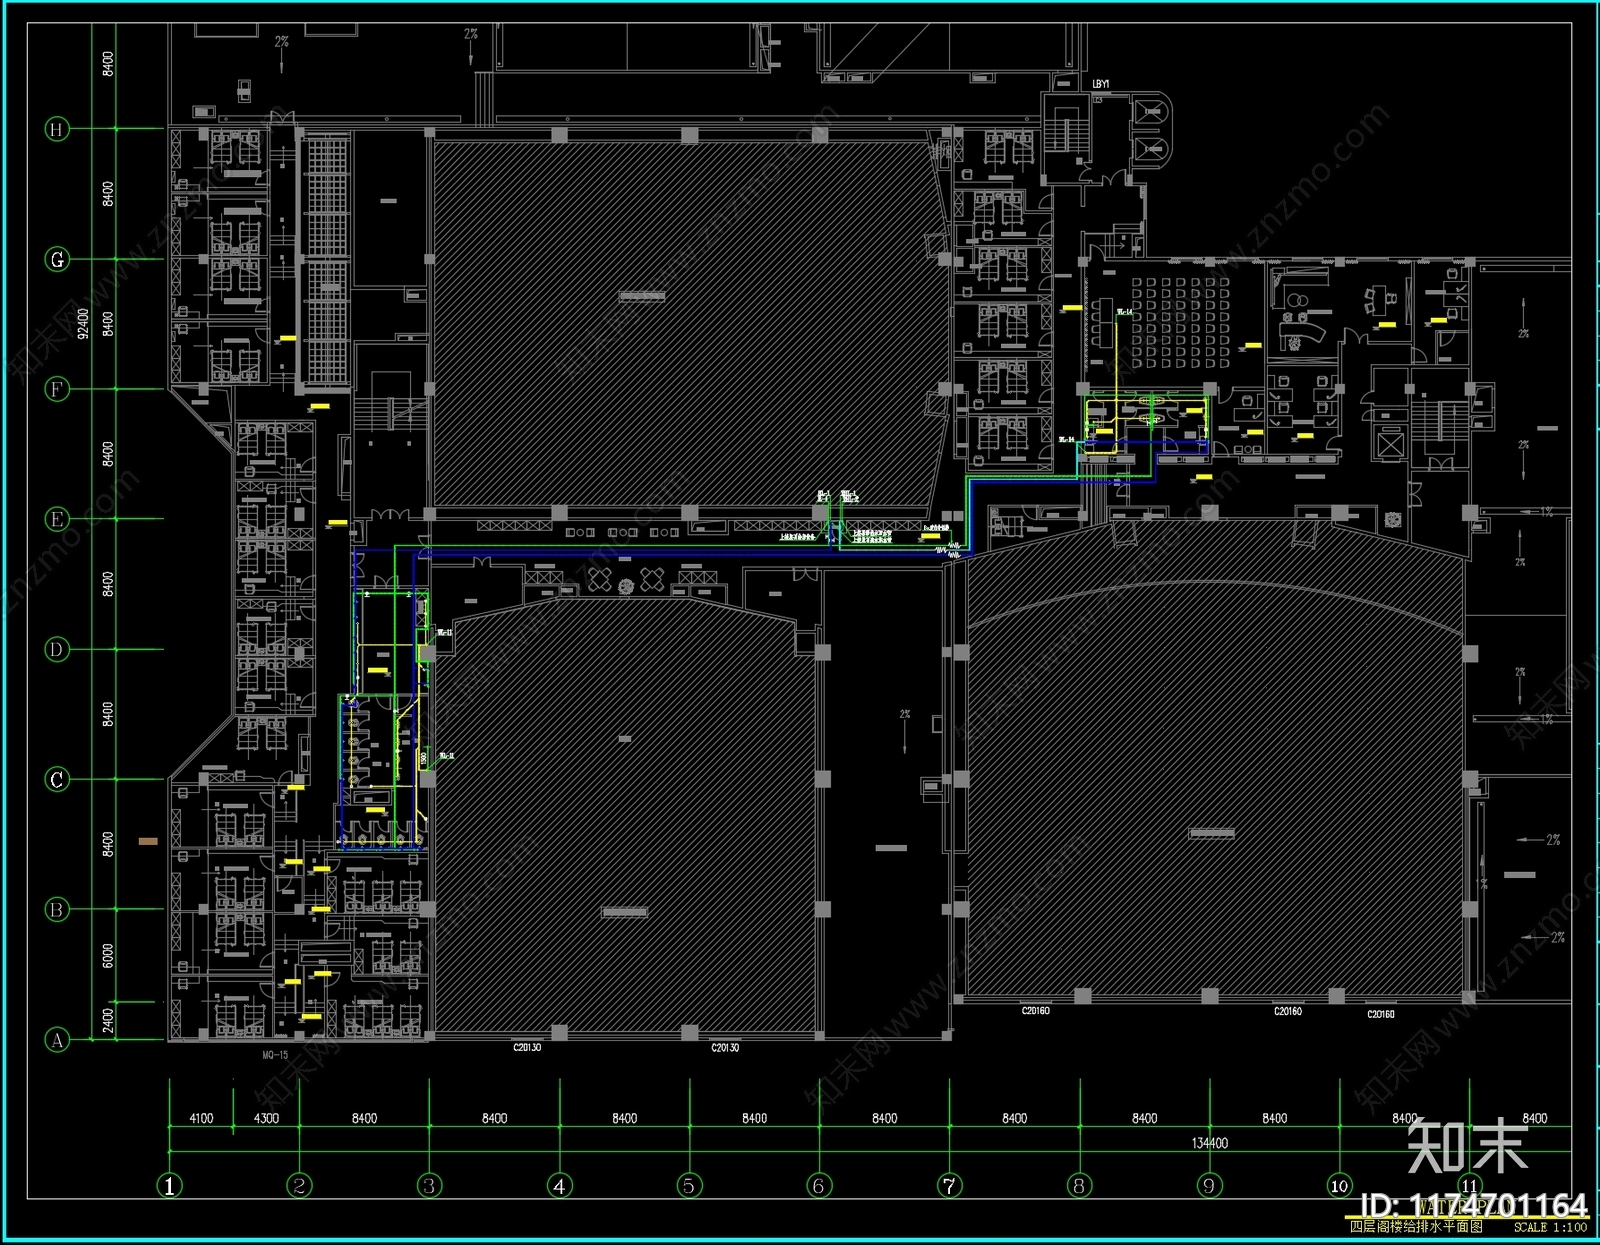Click column grid bubble 10
The width and height of the screenshot is (1600, 1245).
coord(1340,1186)
